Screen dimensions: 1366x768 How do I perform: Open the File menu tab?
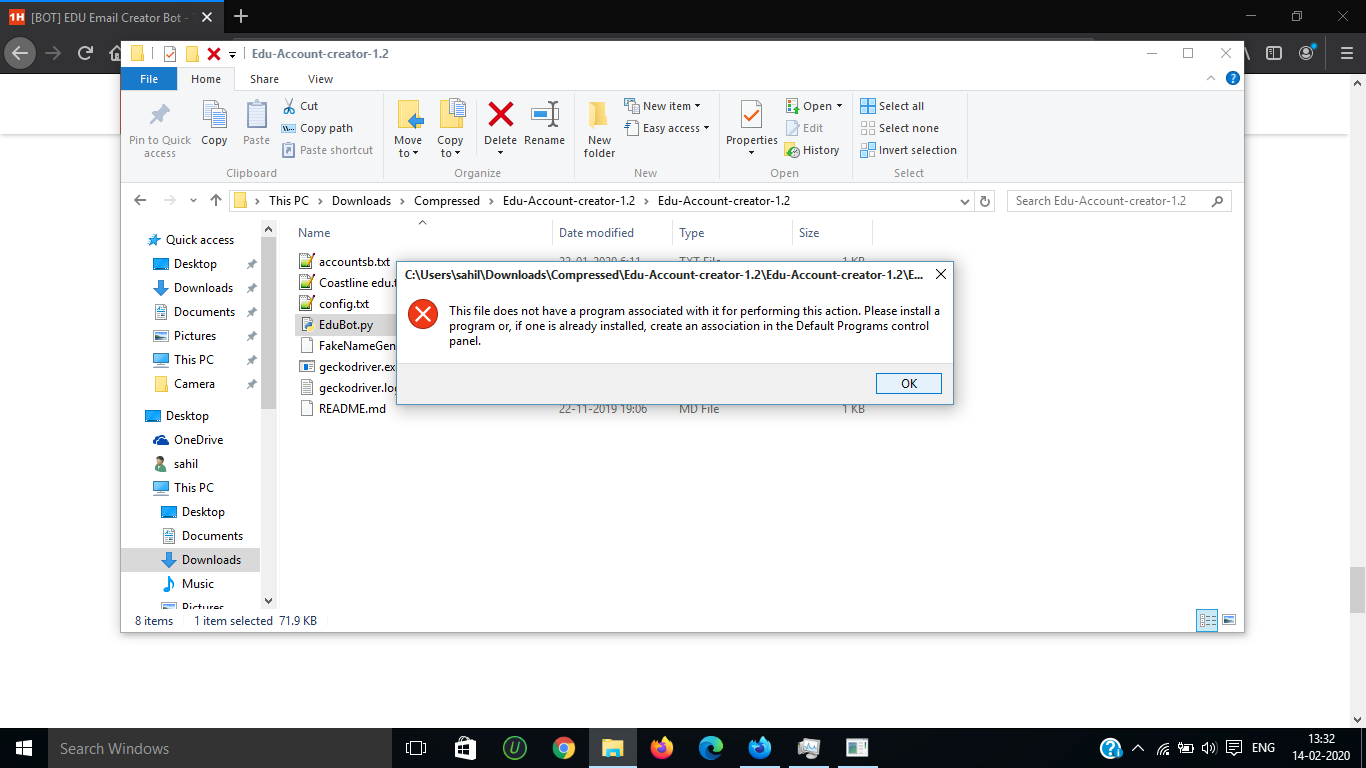pyautogui.click(x=148, y=79)
